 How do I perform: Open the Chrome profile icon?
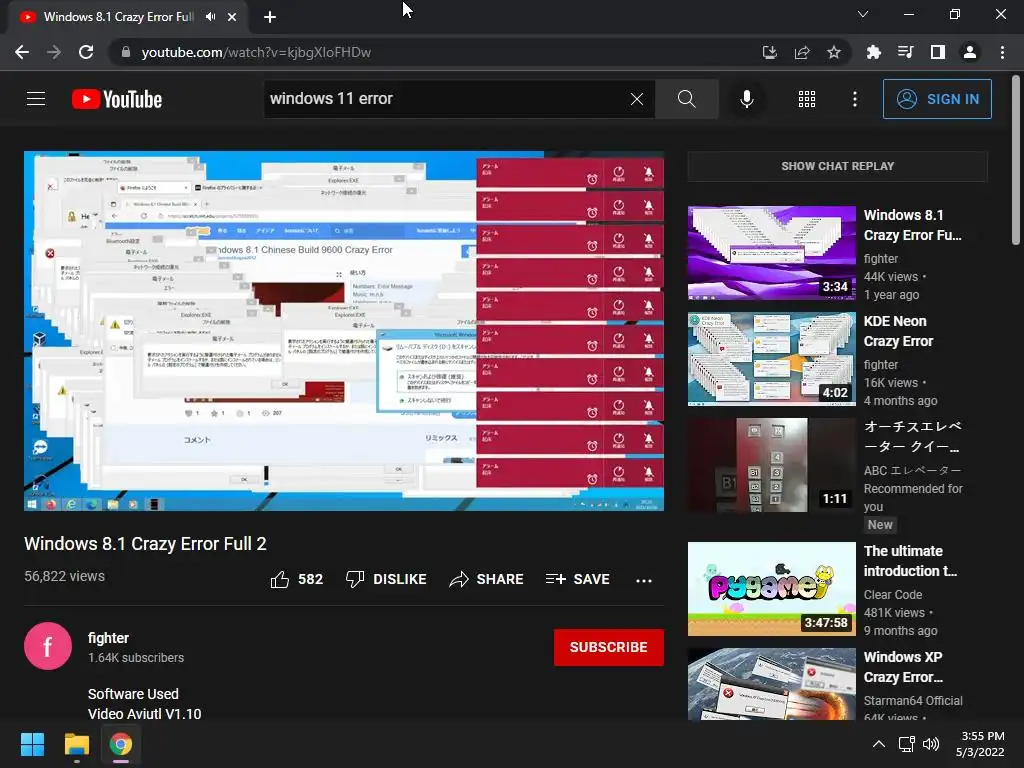tap(970, 52)
